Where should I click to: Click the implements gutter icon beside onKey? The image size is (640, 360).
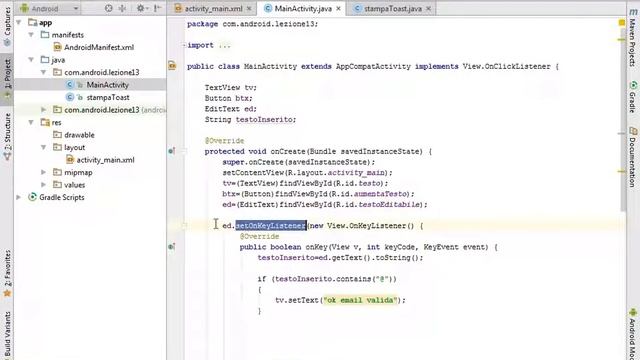coord(172,247)
